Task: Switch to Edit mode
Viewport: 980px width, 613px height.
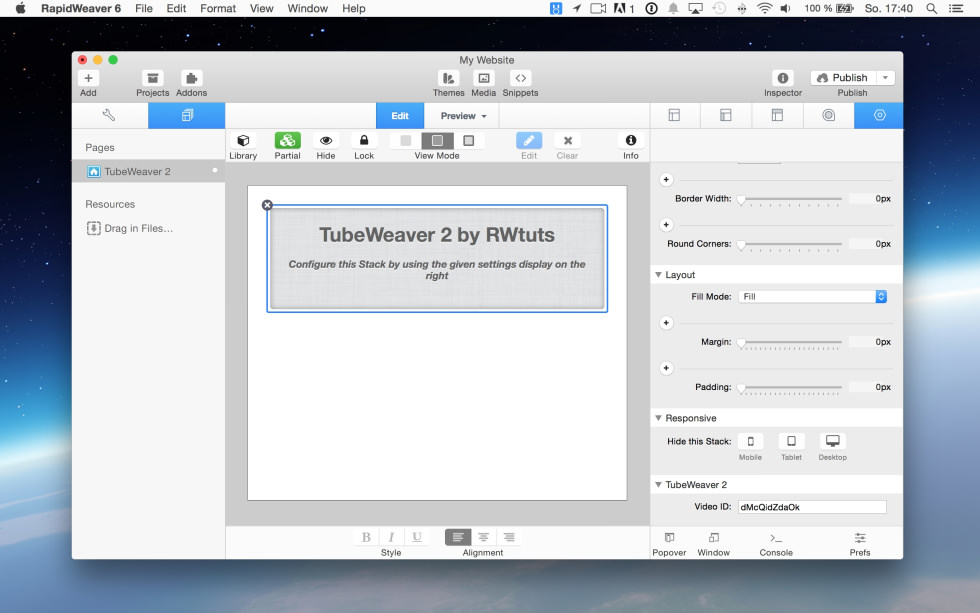Action: [x=400, y=116]
